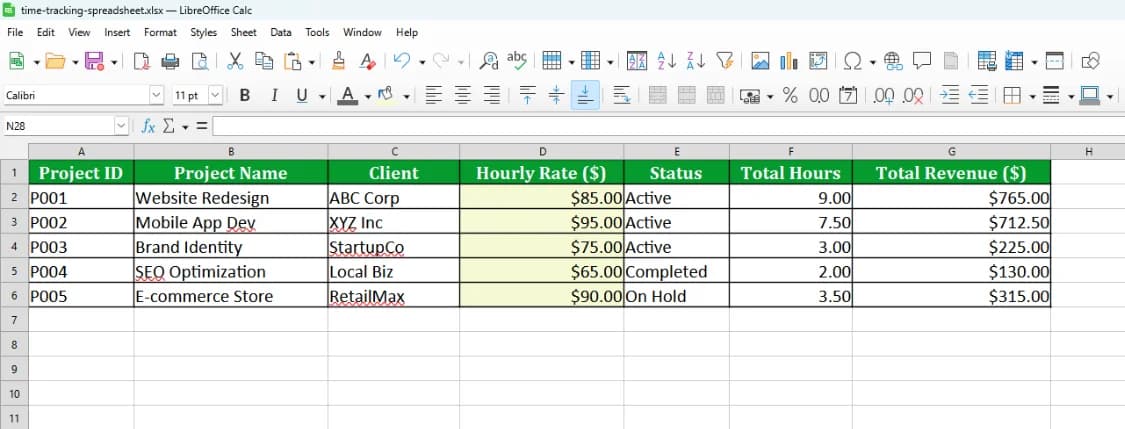Insert a hyperlink

tap(893, 61)
